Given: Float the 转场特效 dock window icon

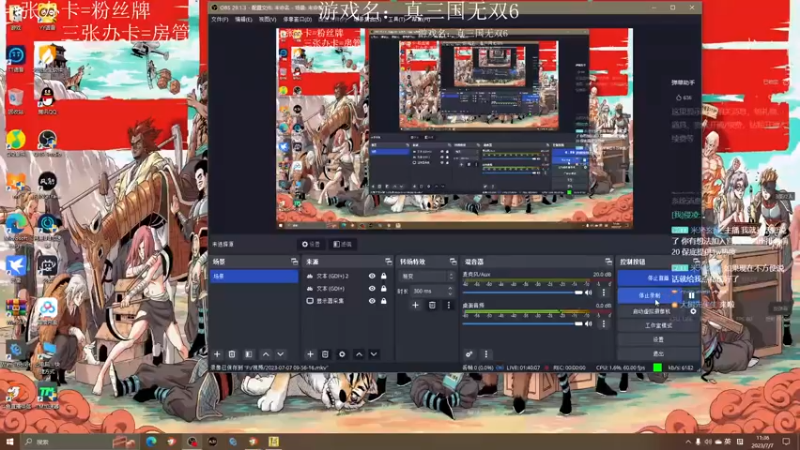Looking at the screenshot, I should coord(453,261).
